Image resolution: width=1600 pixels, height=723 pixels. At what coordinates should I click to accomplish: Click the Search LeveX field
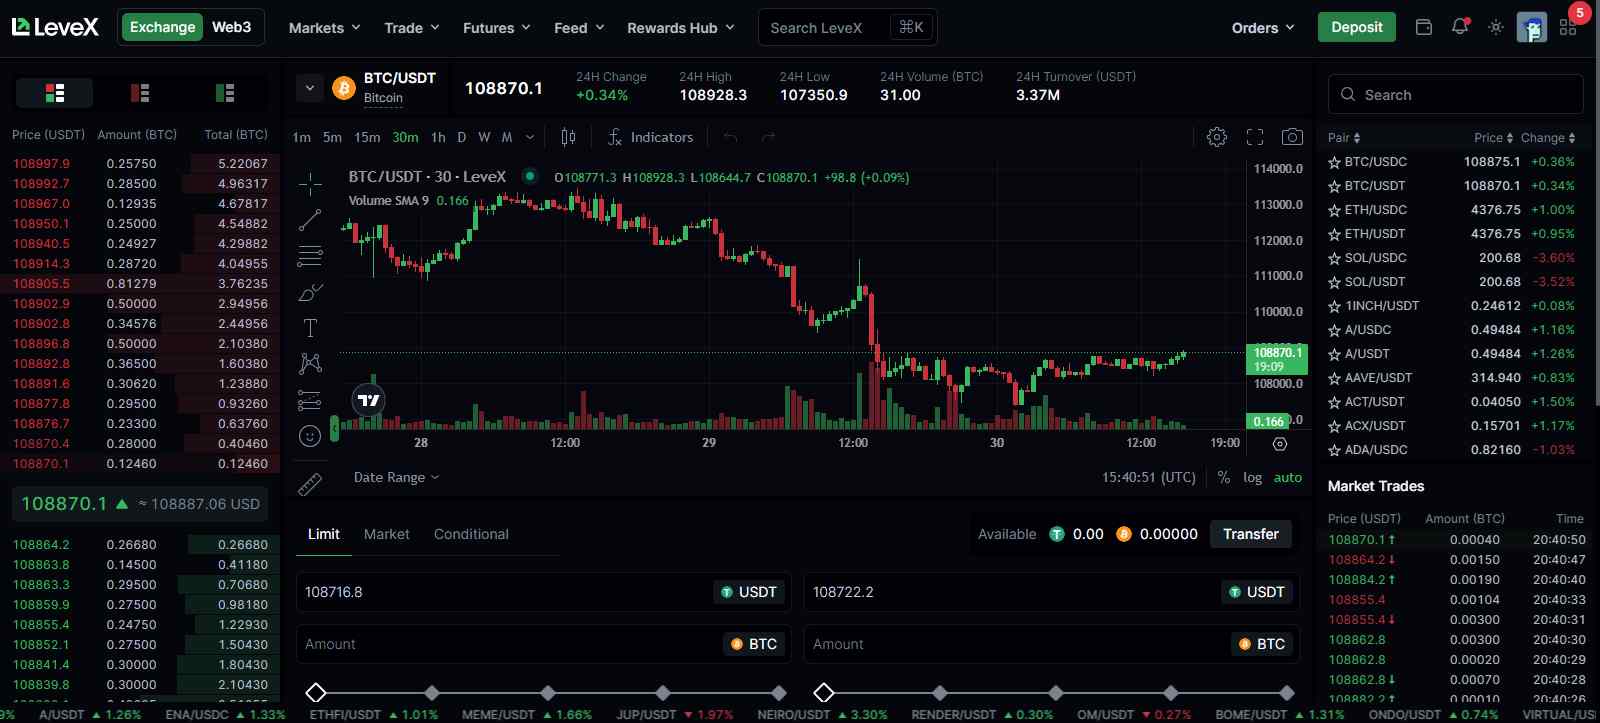pyautogui.click(x=848, y=27)
